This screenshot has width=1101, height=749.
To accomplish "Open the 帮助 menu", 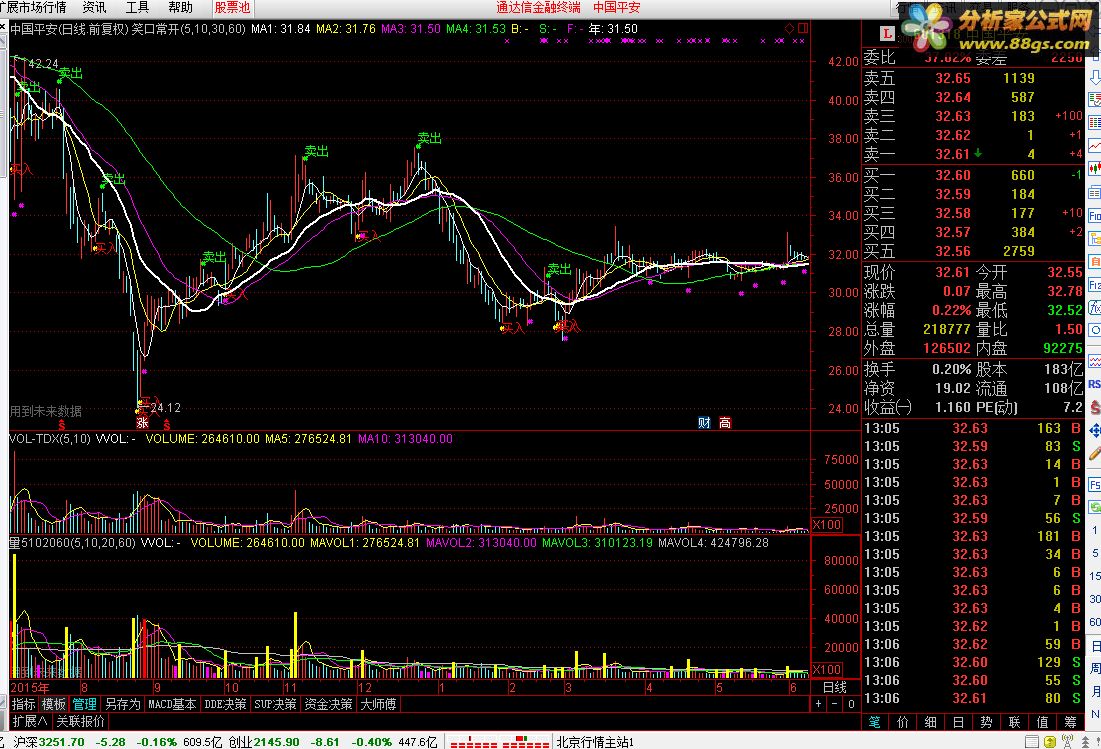I will [x=180, y=7].
